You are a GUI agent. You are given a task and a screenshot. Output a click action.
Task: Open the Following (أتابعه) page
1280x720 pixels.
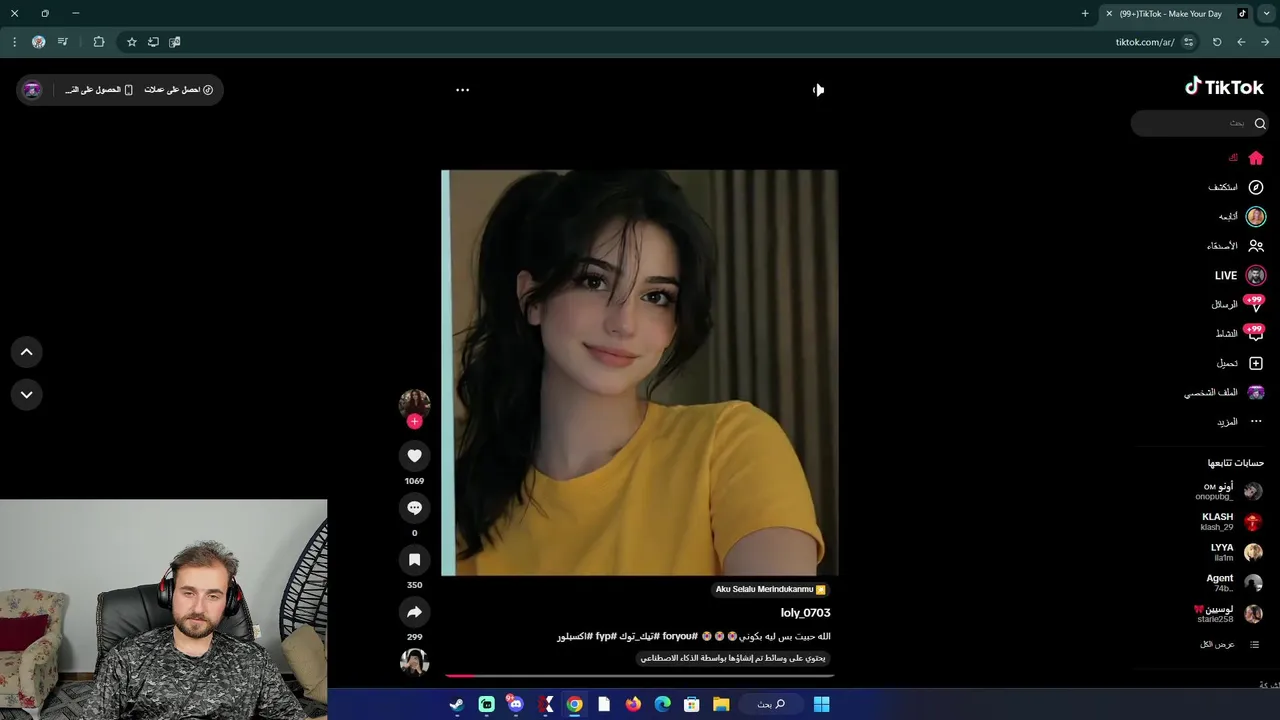click(x=1242, y=216)
